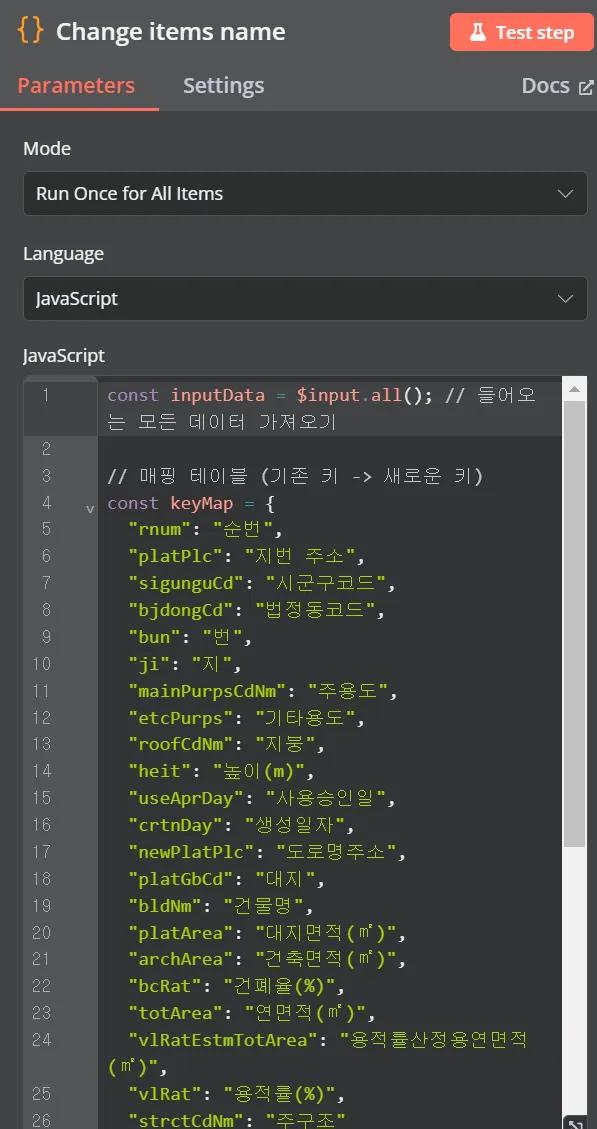This screenshot has height=1129, width=597.
Task: Switch to the Settings tab
Action: point(223,86)
